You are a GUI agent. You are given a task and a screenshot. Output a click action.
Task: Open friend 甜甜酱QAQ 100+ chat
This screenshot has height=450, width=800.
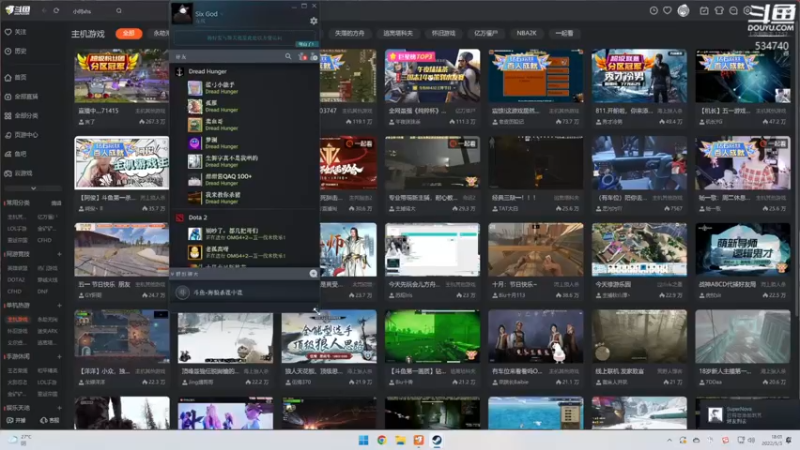(x=246, y=180)
